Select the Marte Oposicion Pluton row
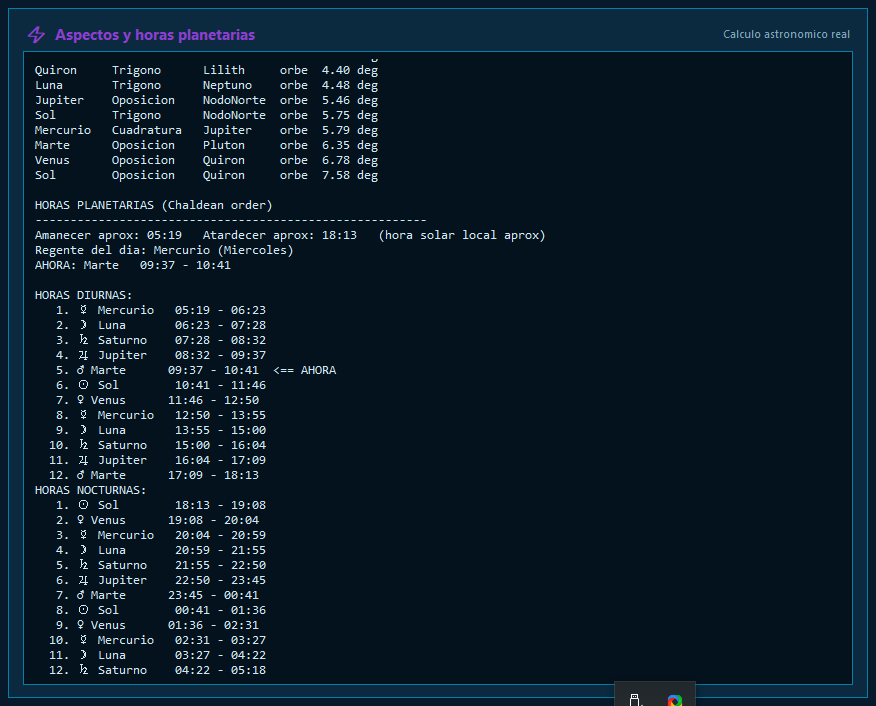The image size is (876, 706). (206, 145)
